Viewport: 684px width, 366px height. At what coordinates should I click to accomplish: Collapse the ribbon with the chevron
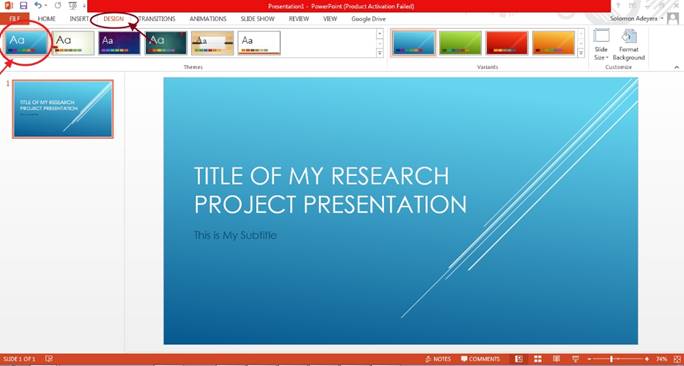(x=677, y=67)
